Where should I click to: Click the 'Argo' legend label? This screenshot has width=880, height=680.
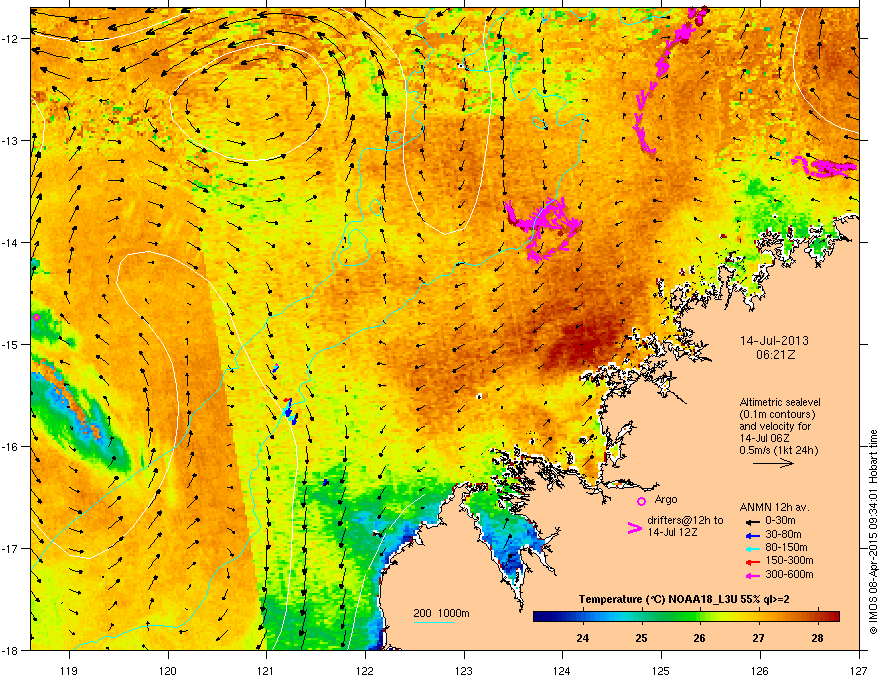point(666,499)
